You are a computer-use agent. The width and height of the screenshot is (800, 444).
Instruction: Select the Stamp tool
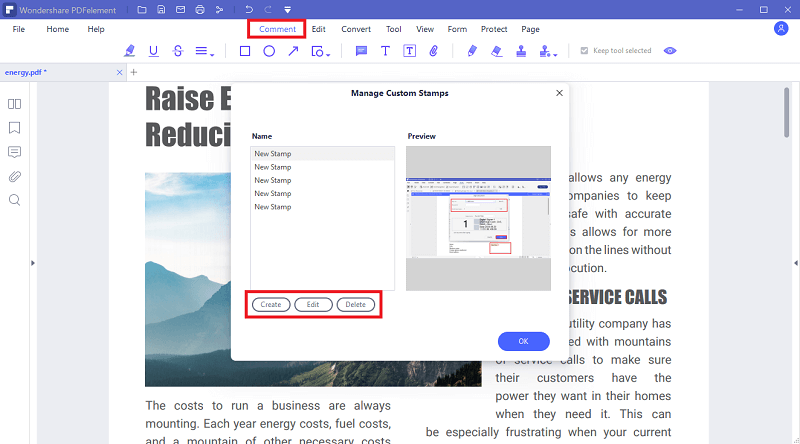coord(521,51)
